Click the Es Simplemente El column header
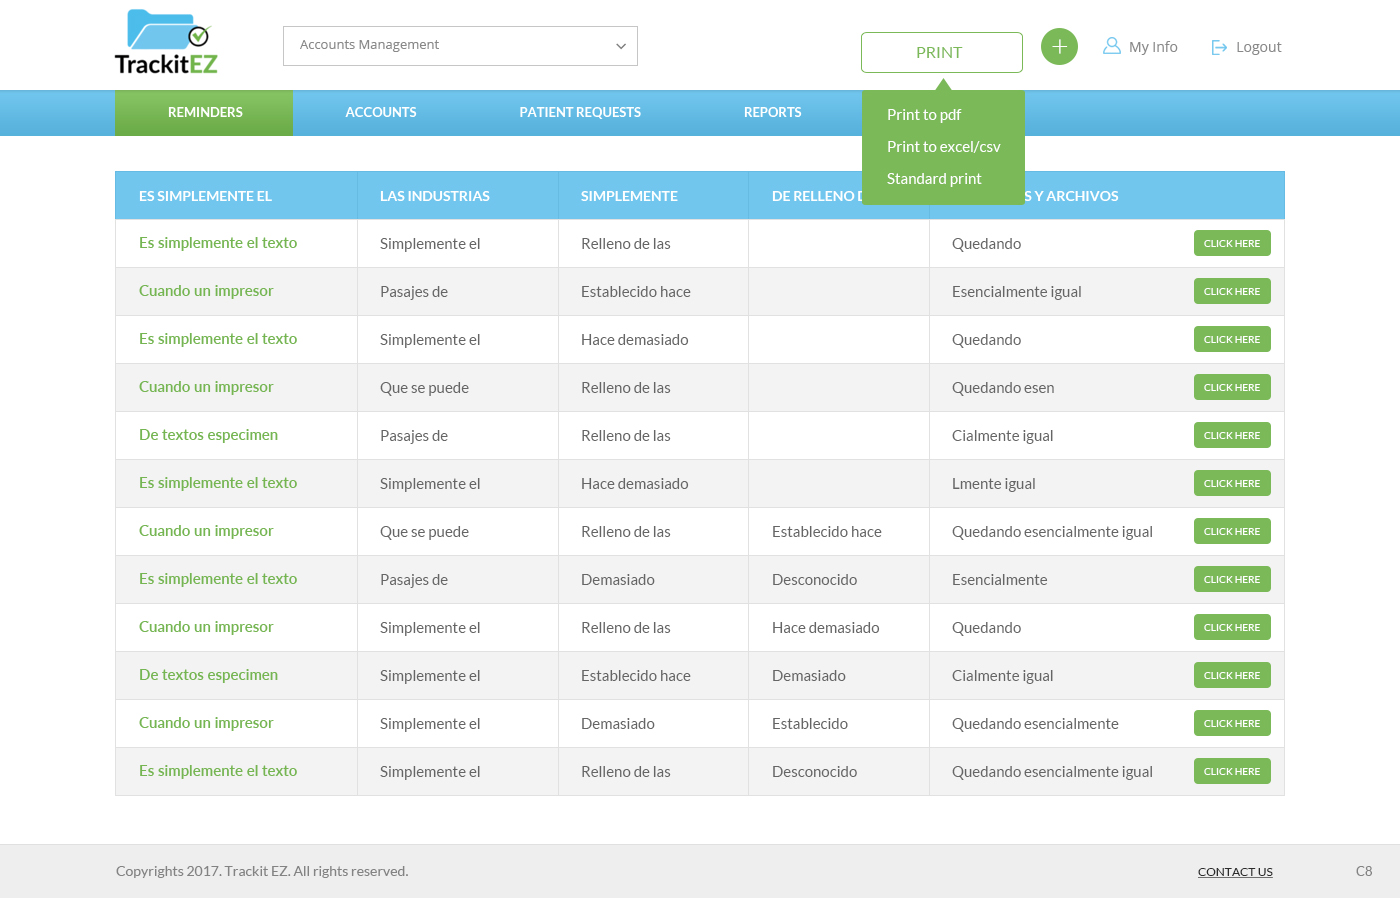The width and height of the screenshot is (1400, 898). click(205, 196)
